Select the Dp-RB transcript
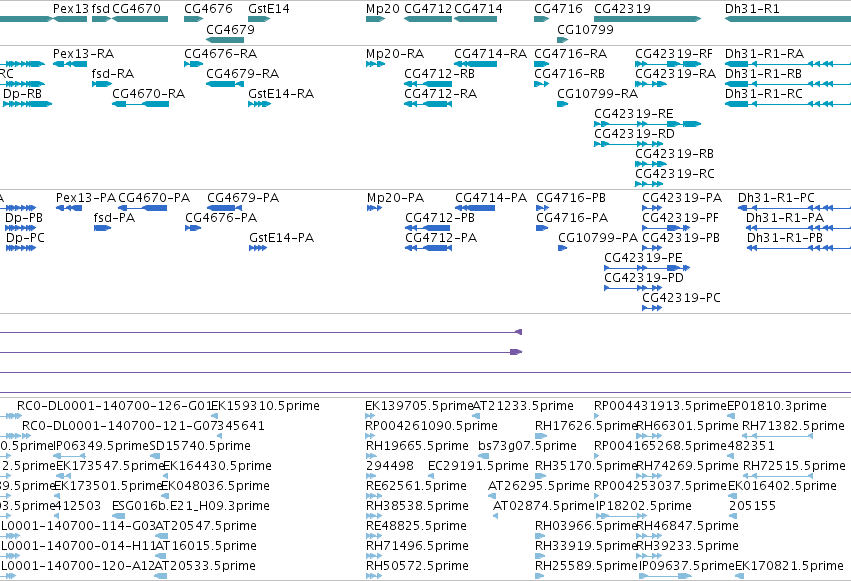 (x=27, y=104)
